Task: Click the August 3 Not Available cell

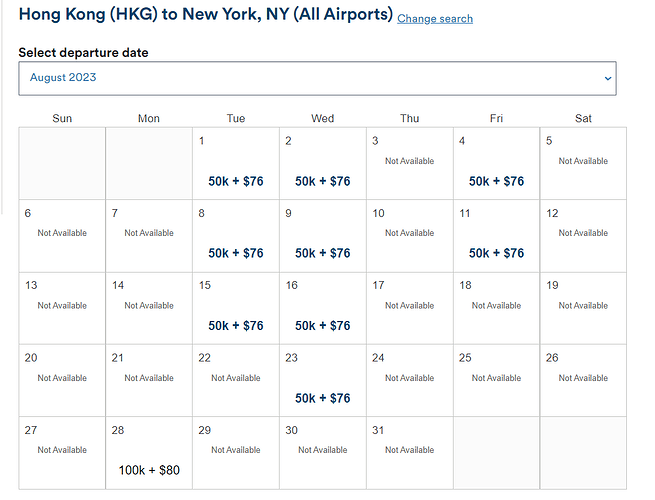Action: pyautogui.click(x=410, y=163)
